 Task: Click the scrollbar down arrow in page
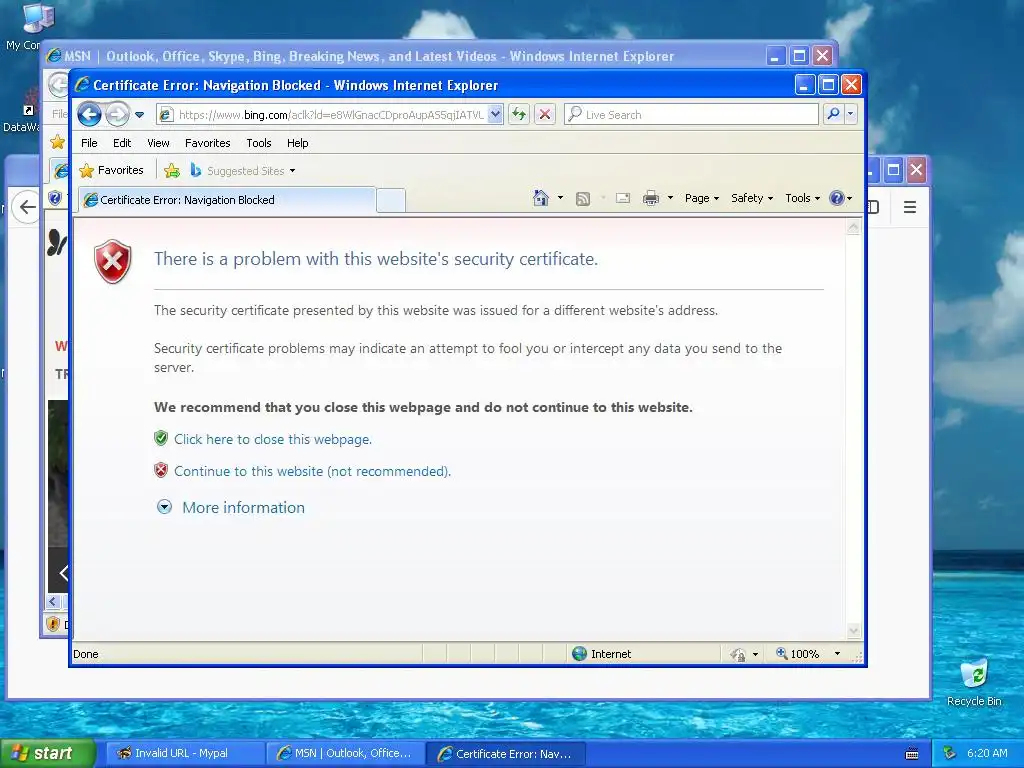854,631
